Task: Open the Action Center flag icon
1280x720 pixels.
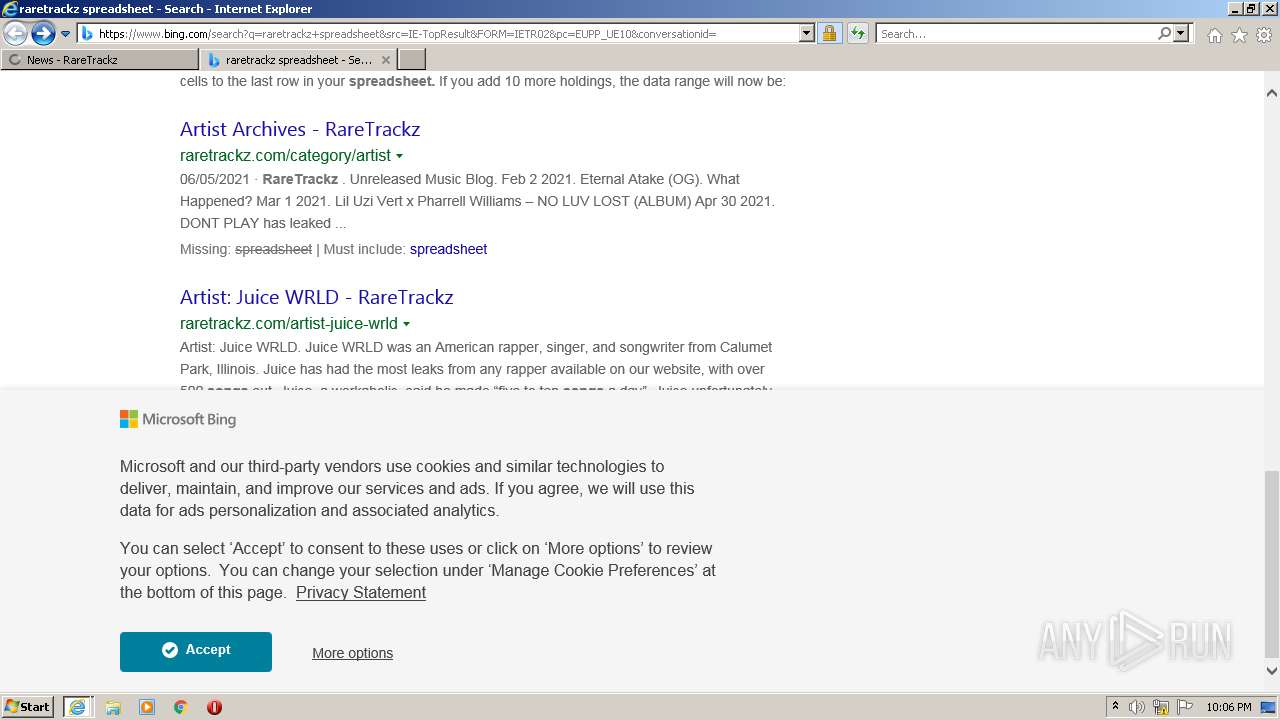Action: 1184,707
